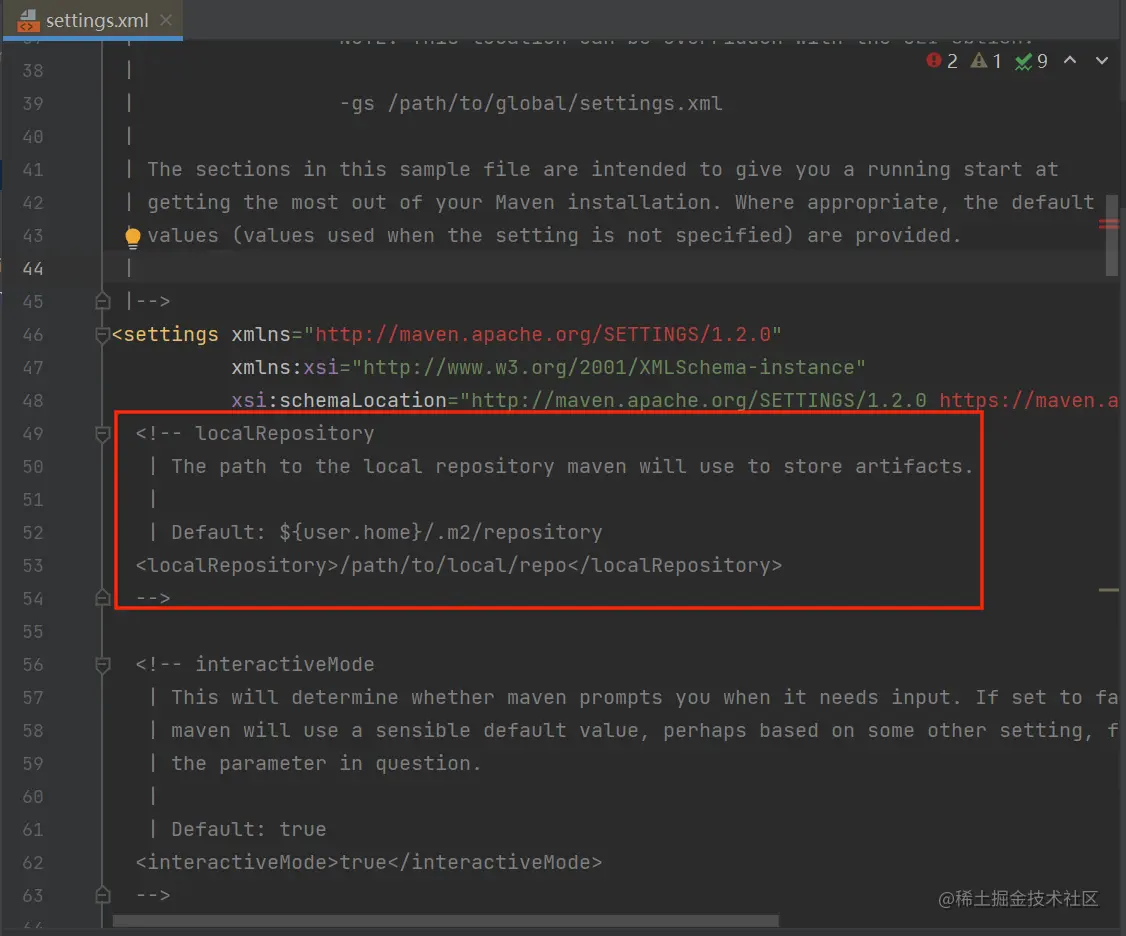Click '-gs /path/to/global/settings.xml' text
The image size is (1126, 936).
(531, 103)
